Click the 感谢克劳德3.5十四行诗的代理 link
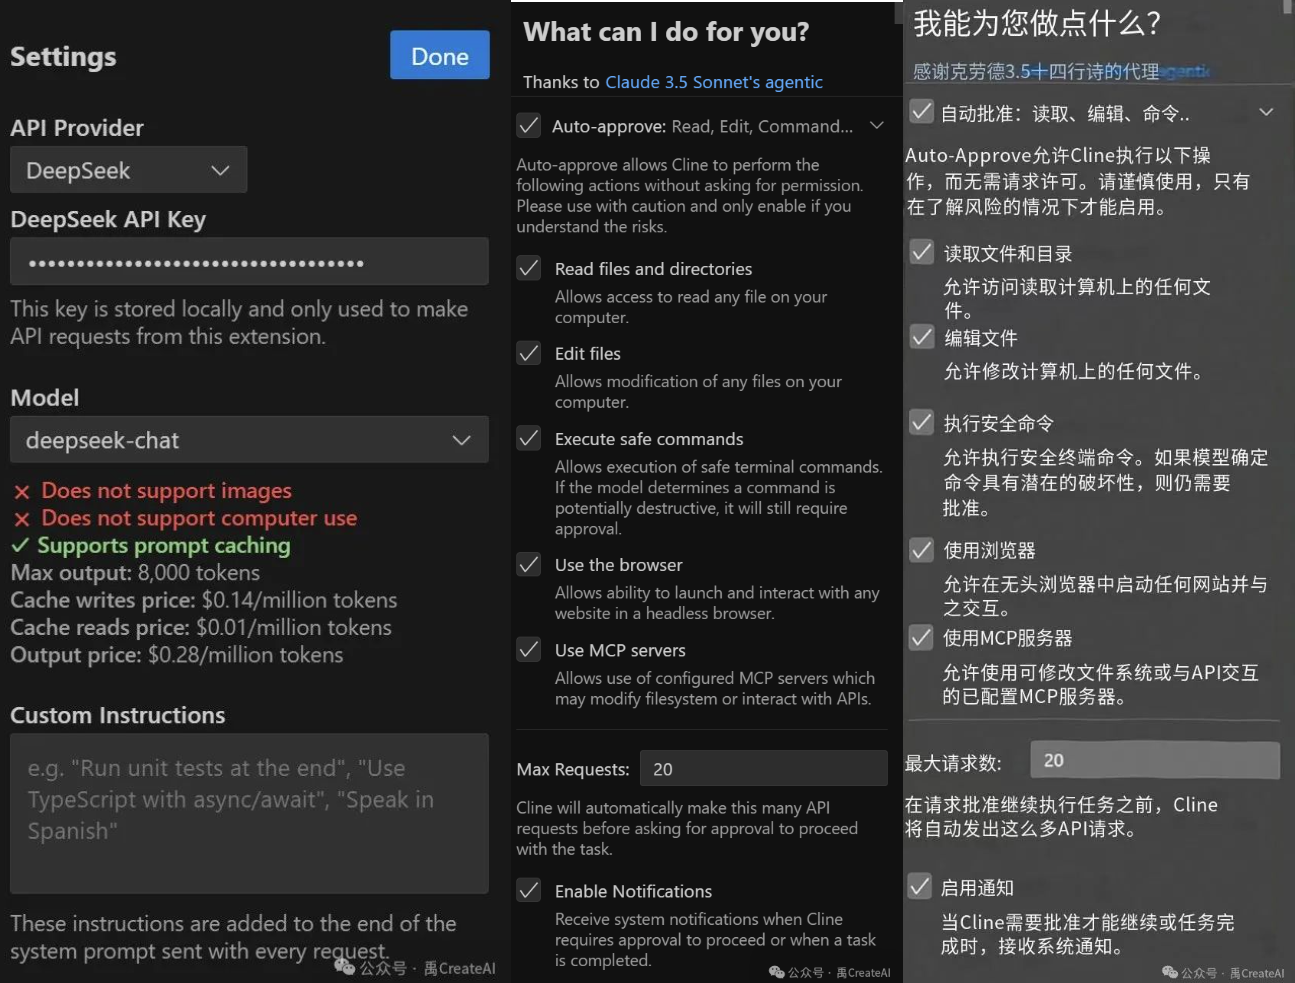1295x983 pixels. tap(1062, 71)
